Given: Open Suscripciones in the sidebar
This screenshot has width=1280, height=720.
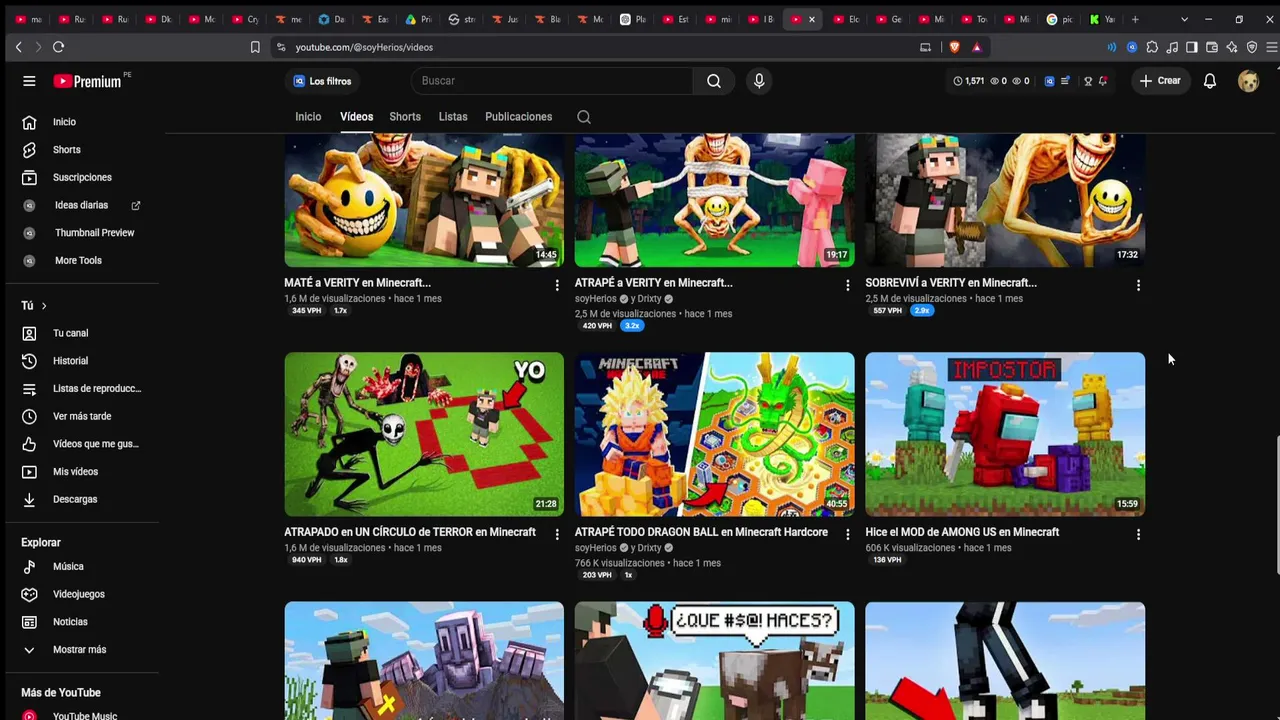Looking at the screenshot, I should [x=82, y=178].
